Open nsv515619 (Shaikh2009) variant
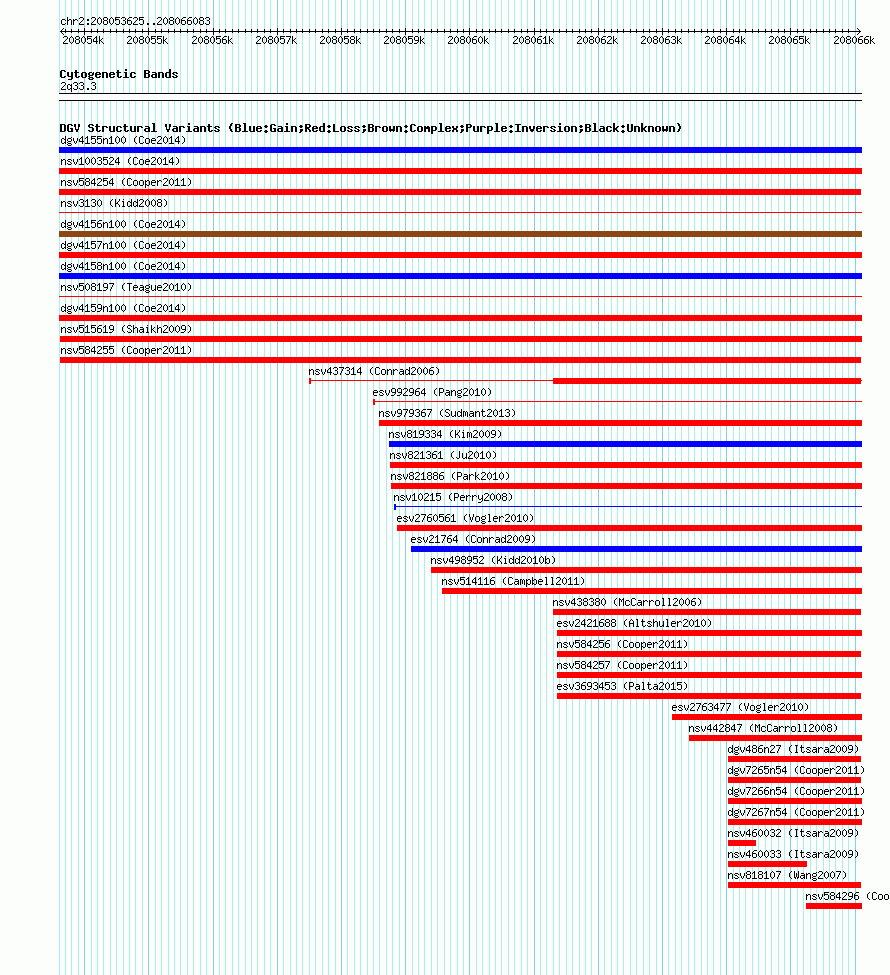This screenshot has height=975, width=890. click(126, 330)
